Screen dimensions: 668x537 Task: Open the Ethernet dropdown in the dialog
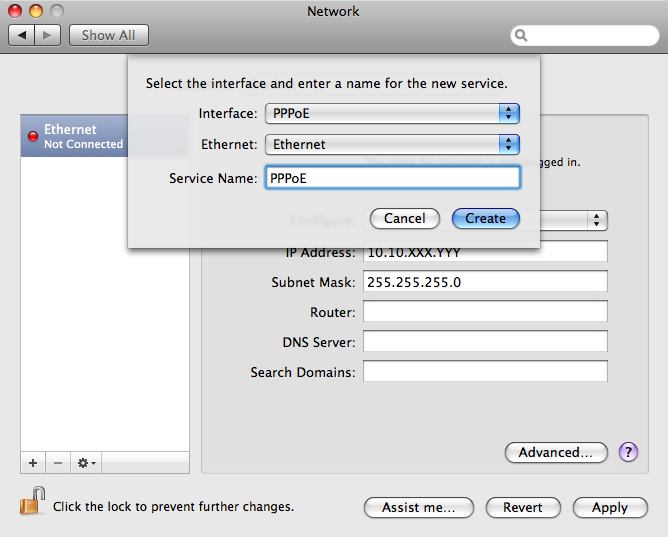click(x=392, y=144)
